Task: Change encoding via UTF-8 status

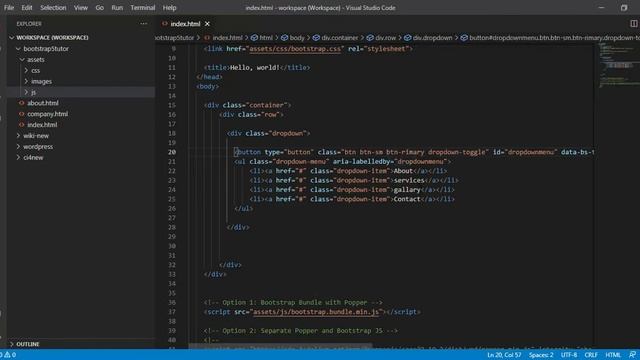Action: coord(569,355)
